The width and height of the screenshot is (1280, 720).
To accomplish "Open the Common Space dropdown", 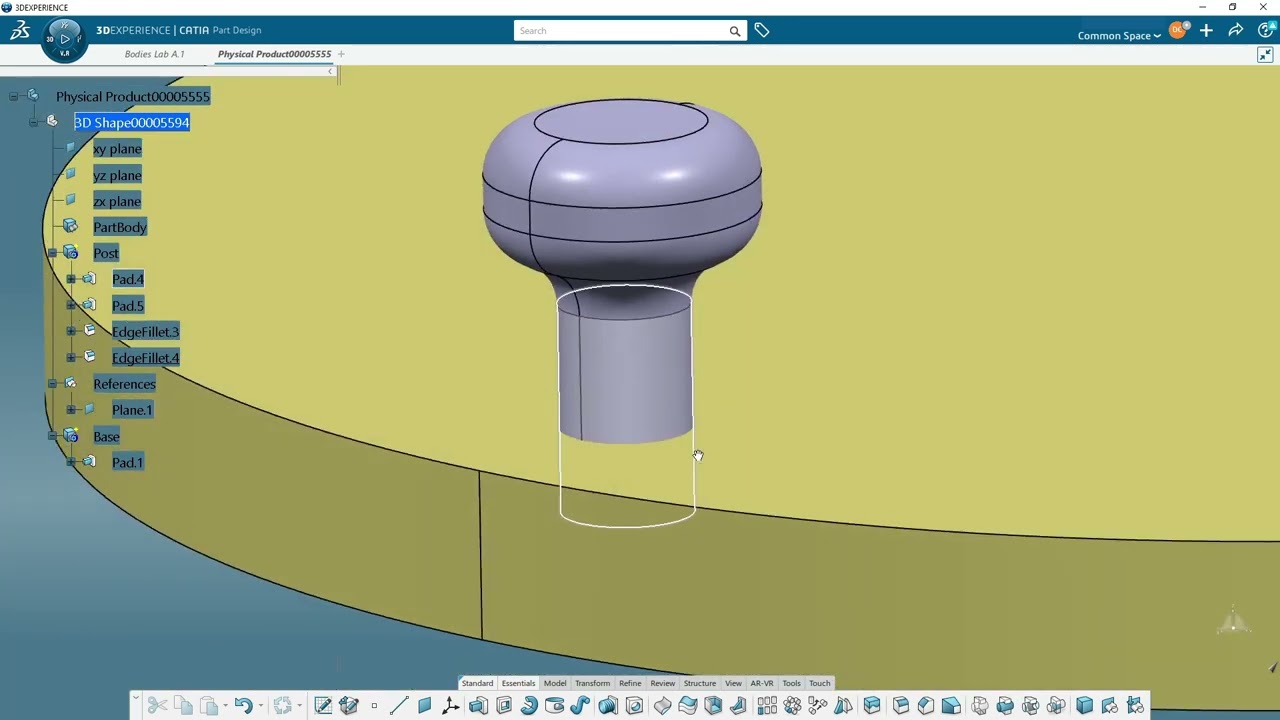I will pos(1119,36).
